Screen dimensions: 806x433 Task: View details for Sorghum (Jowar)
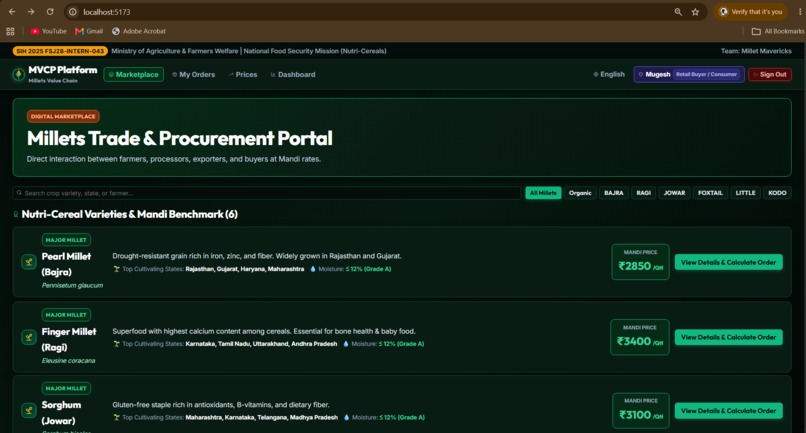(x=728, y=411)
